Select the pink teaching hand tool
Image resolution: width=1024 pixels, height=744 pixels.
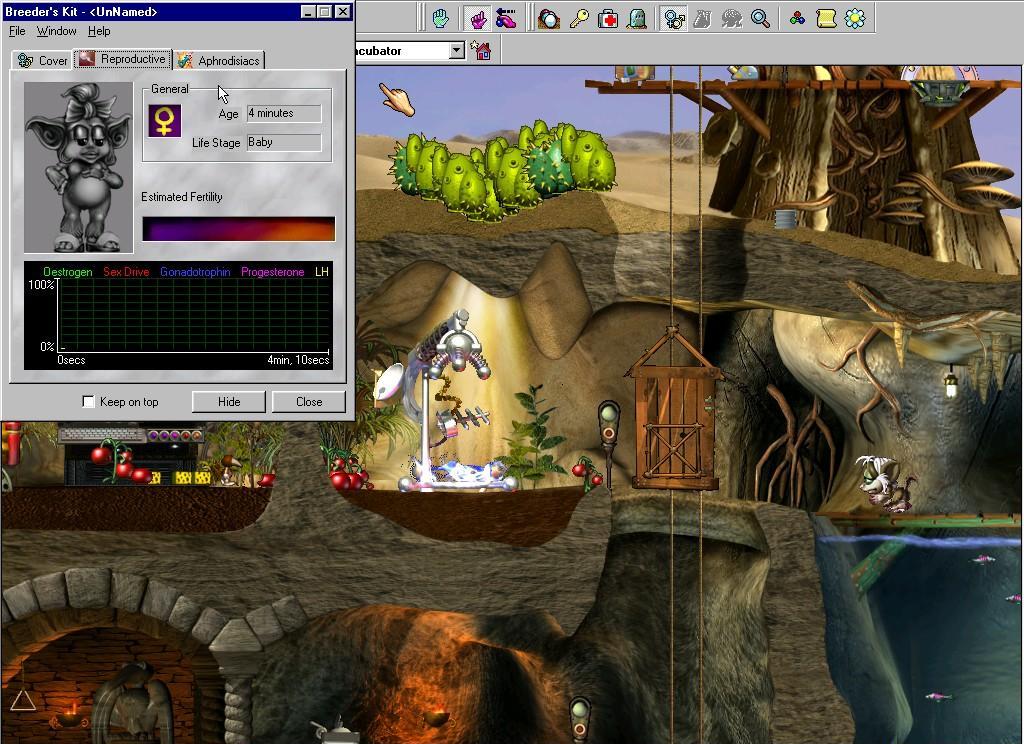tap(477, 18)
